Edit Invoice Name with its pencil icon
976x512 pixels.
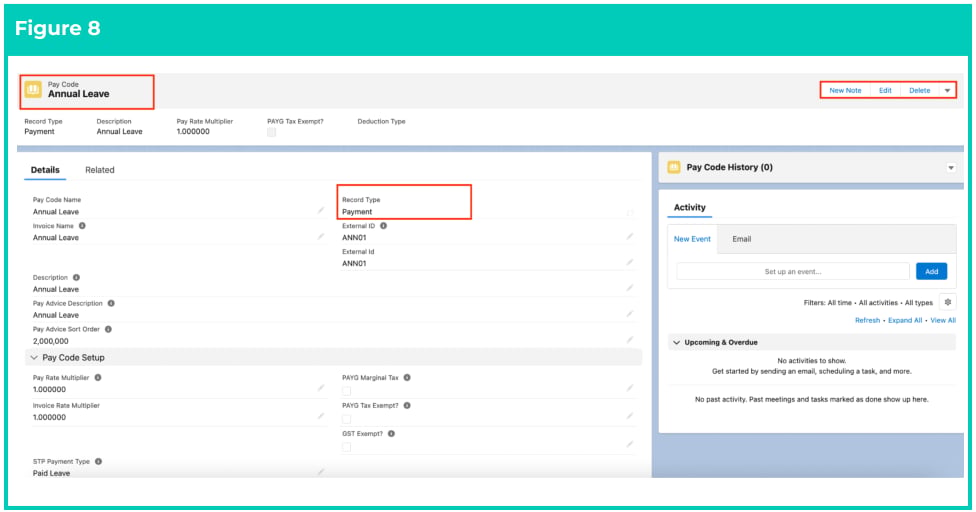(321, 236)
